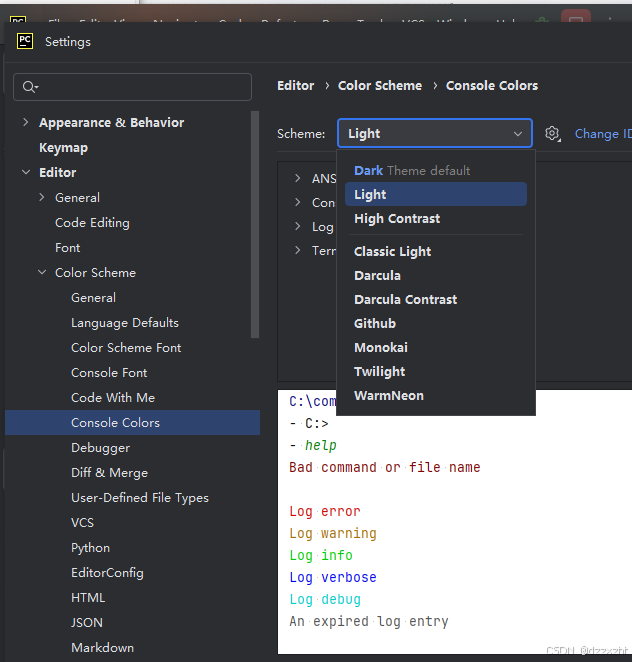Open Diff & Merge colors
Image resolution: width=632 pixels, height=662 pixels.
click(109, 473)
